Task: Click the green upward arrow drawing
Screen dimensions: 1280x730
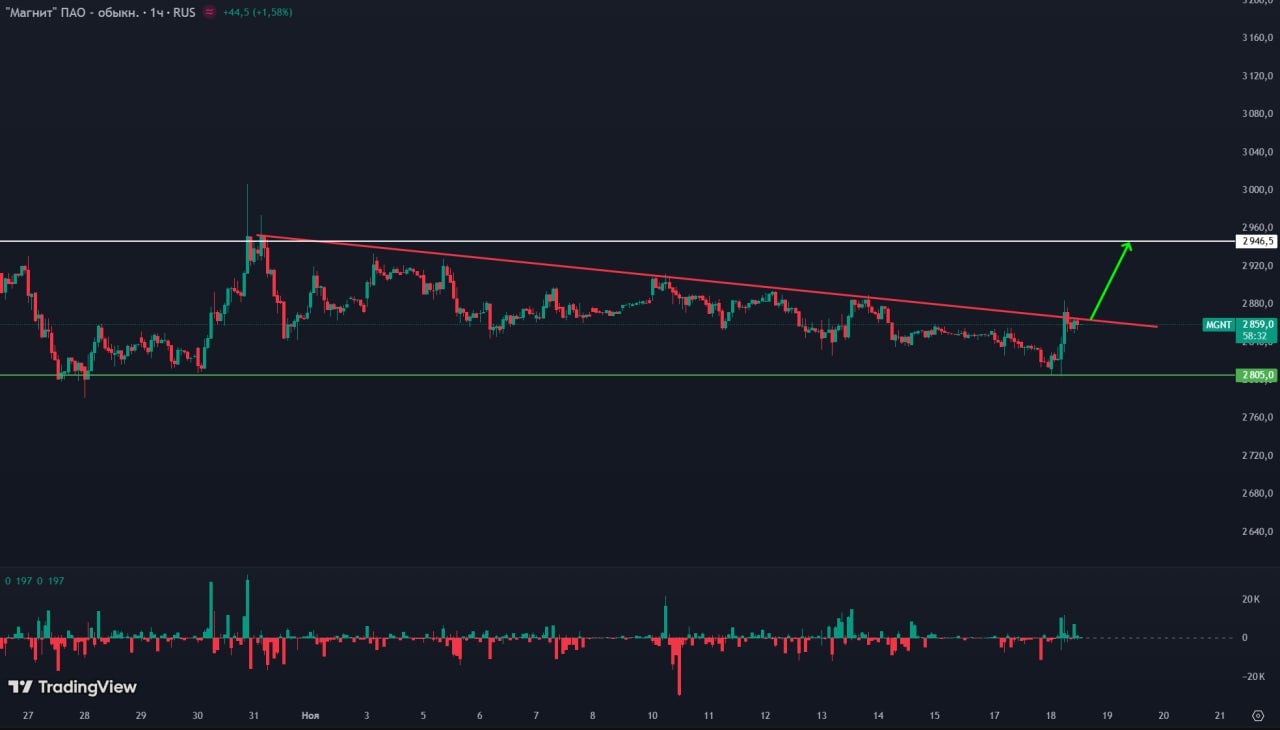Action: click(1110, 282)
